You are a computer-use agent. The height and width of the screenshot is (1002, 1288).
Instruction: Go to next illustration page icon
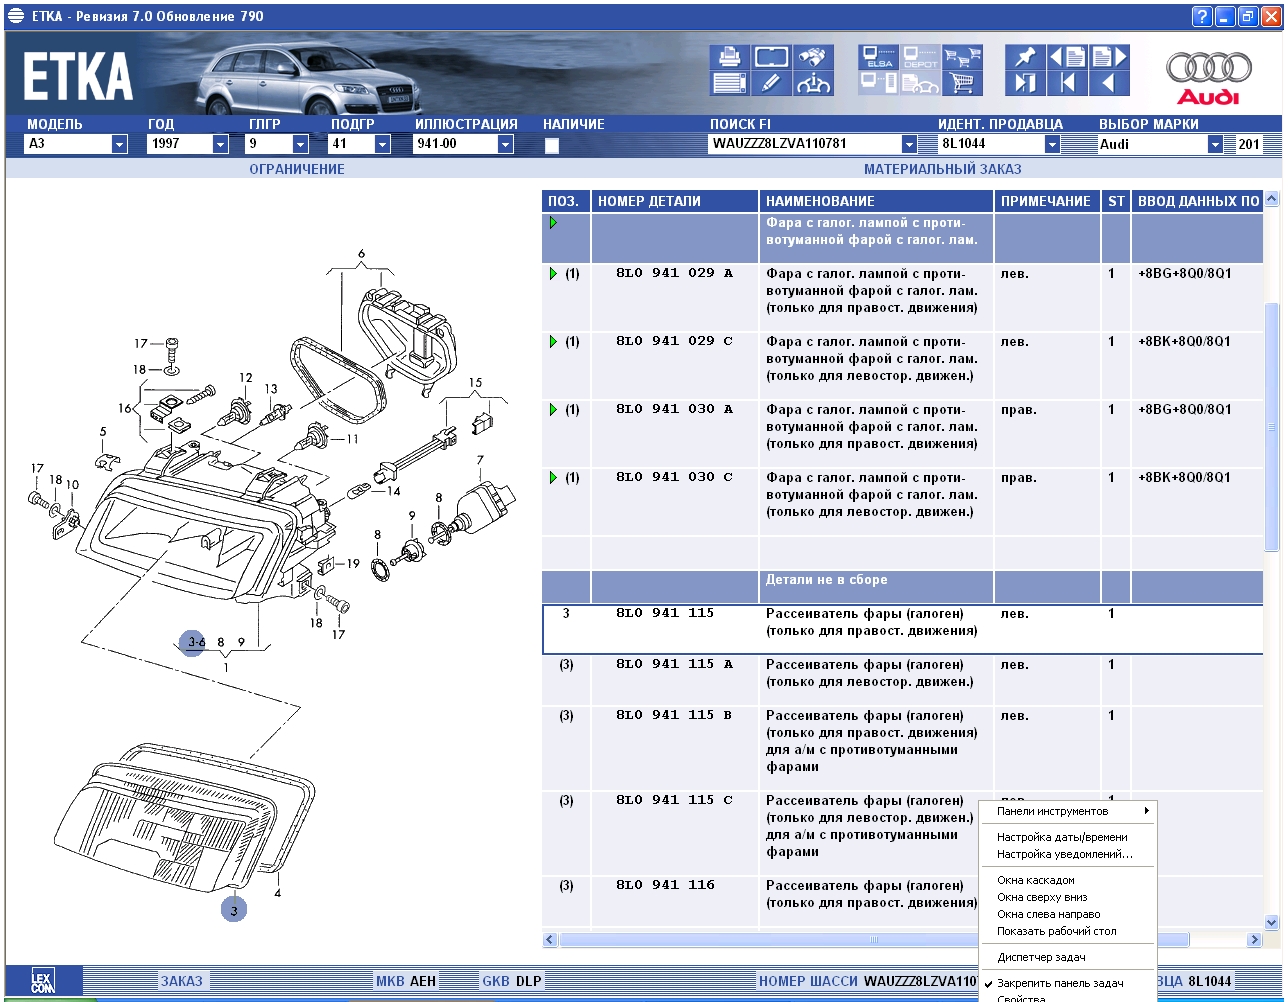tap(1109, 57)
